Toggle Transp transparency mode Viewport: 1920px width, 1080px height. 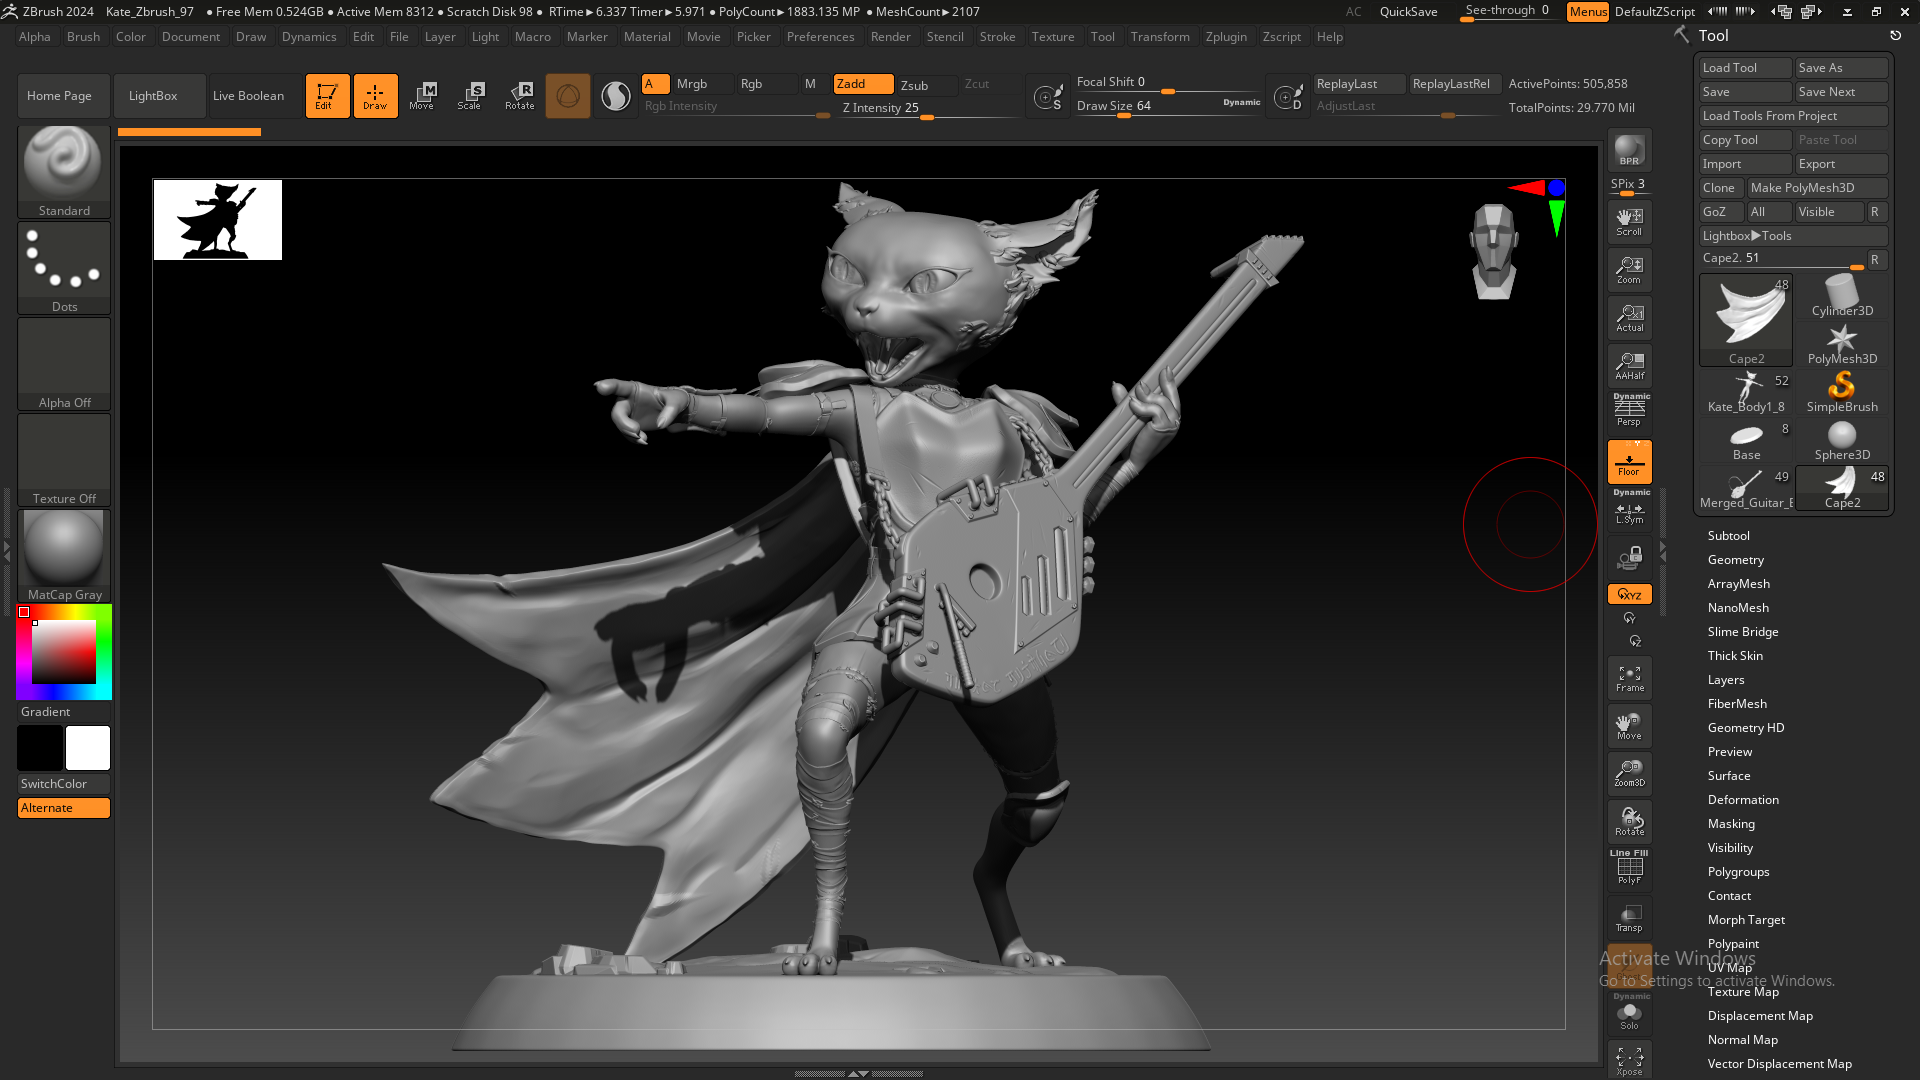[1629, 918]
